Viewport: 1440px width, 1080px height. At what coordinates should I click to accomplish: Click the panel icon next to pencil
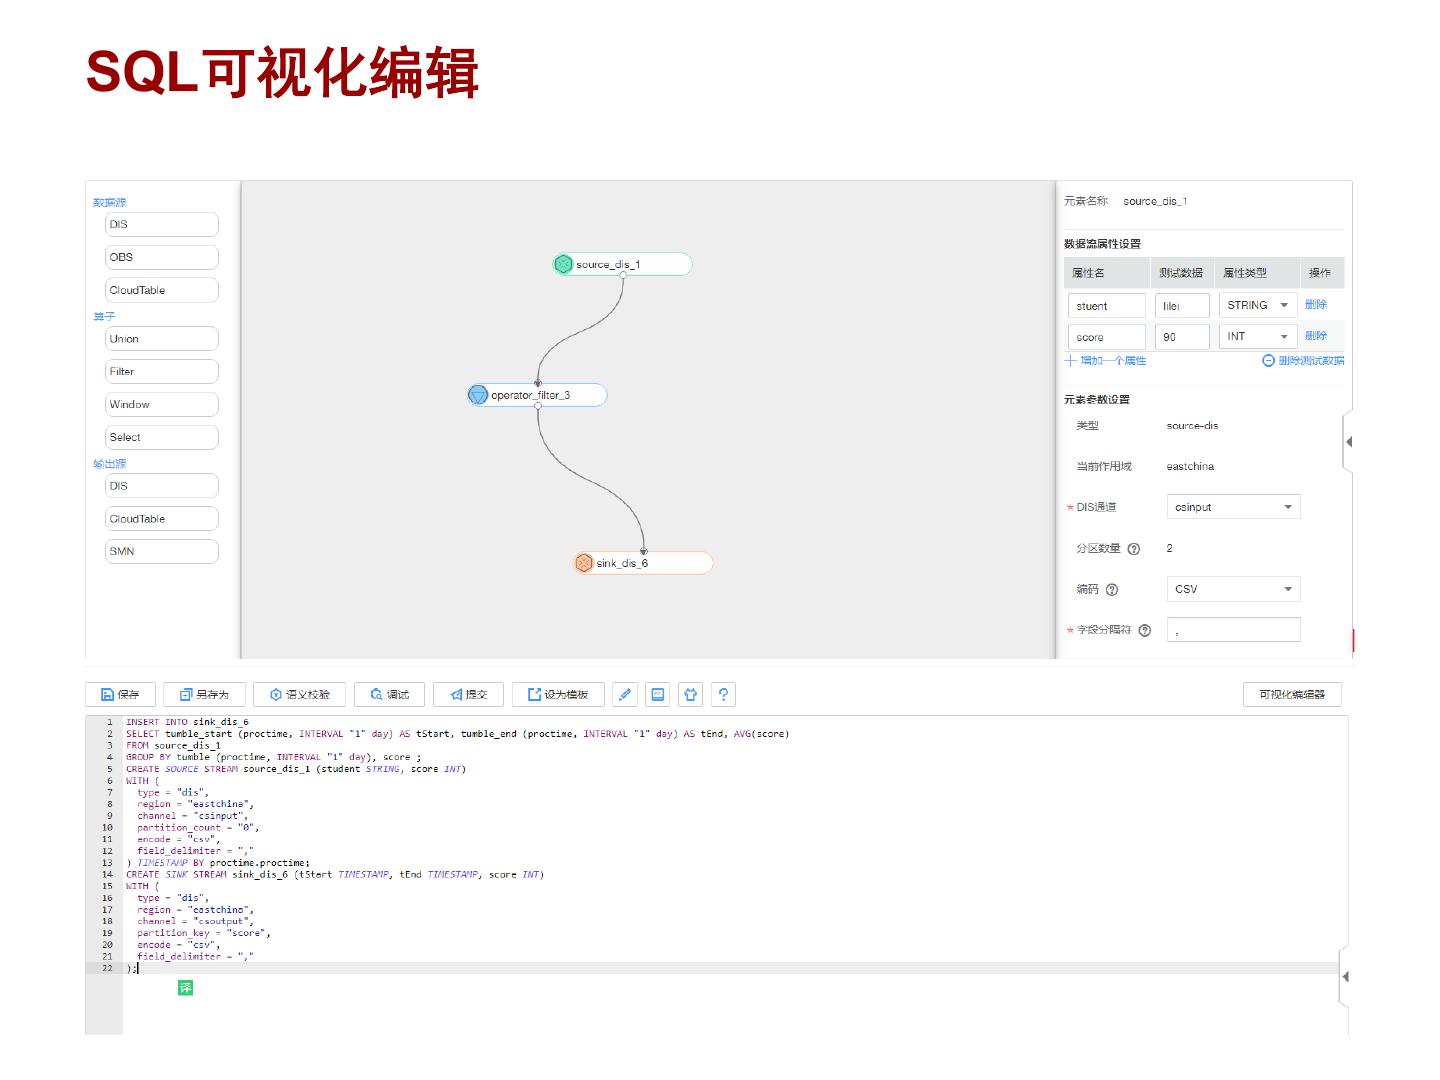[658, 694]
